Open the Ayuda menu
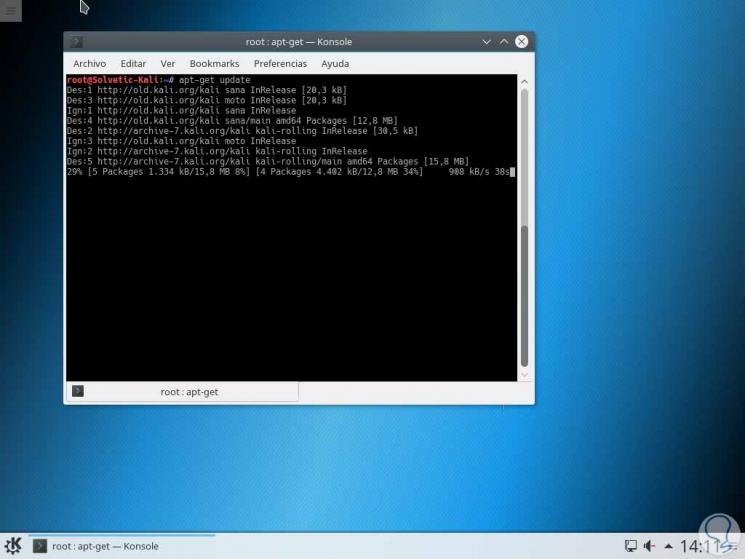Image resolution: width=745 pixels, height=559 pixels. (335, 64)
